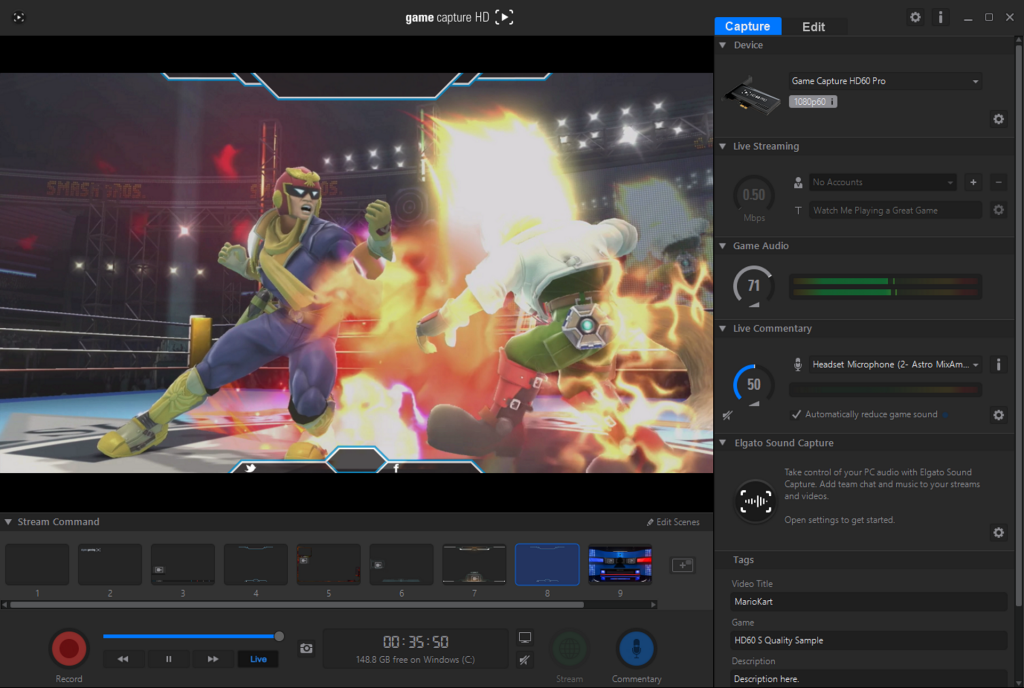Toggle the speaker mute icon near timer
Image resolution: width=1024 pixels, height=688 pixels.
524,660
